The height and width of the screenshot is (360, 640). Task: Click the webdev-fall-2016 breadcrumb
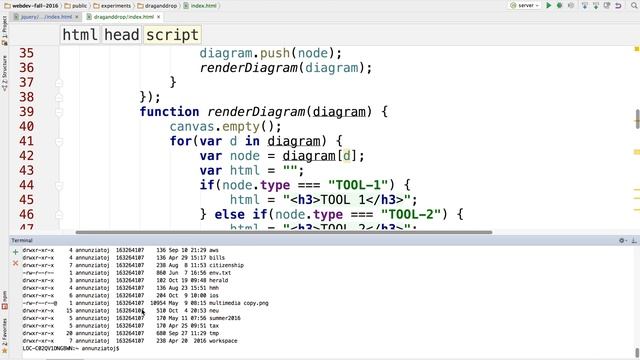[31, 6]
